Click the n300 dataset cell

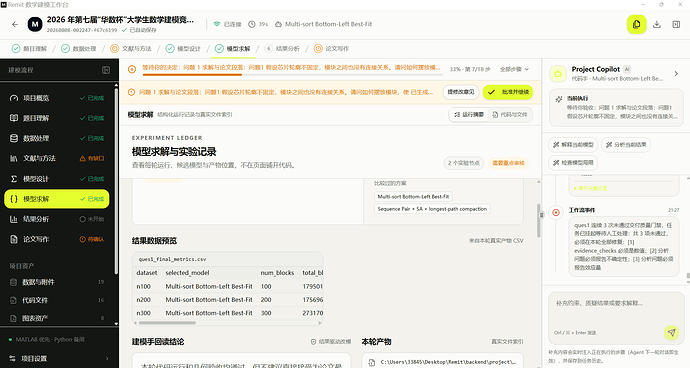coord(143,313)
